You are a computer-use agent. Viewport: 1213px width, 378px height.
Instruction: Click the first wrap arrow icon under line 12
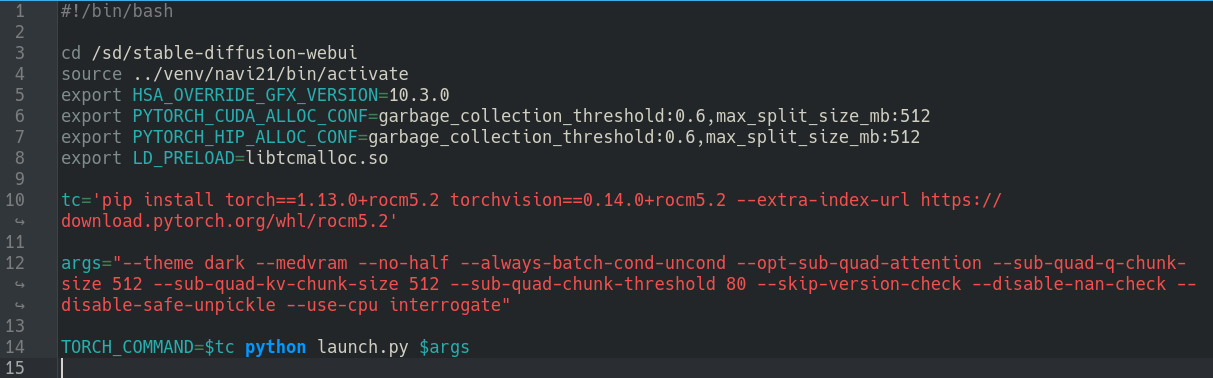click(19, 285)
